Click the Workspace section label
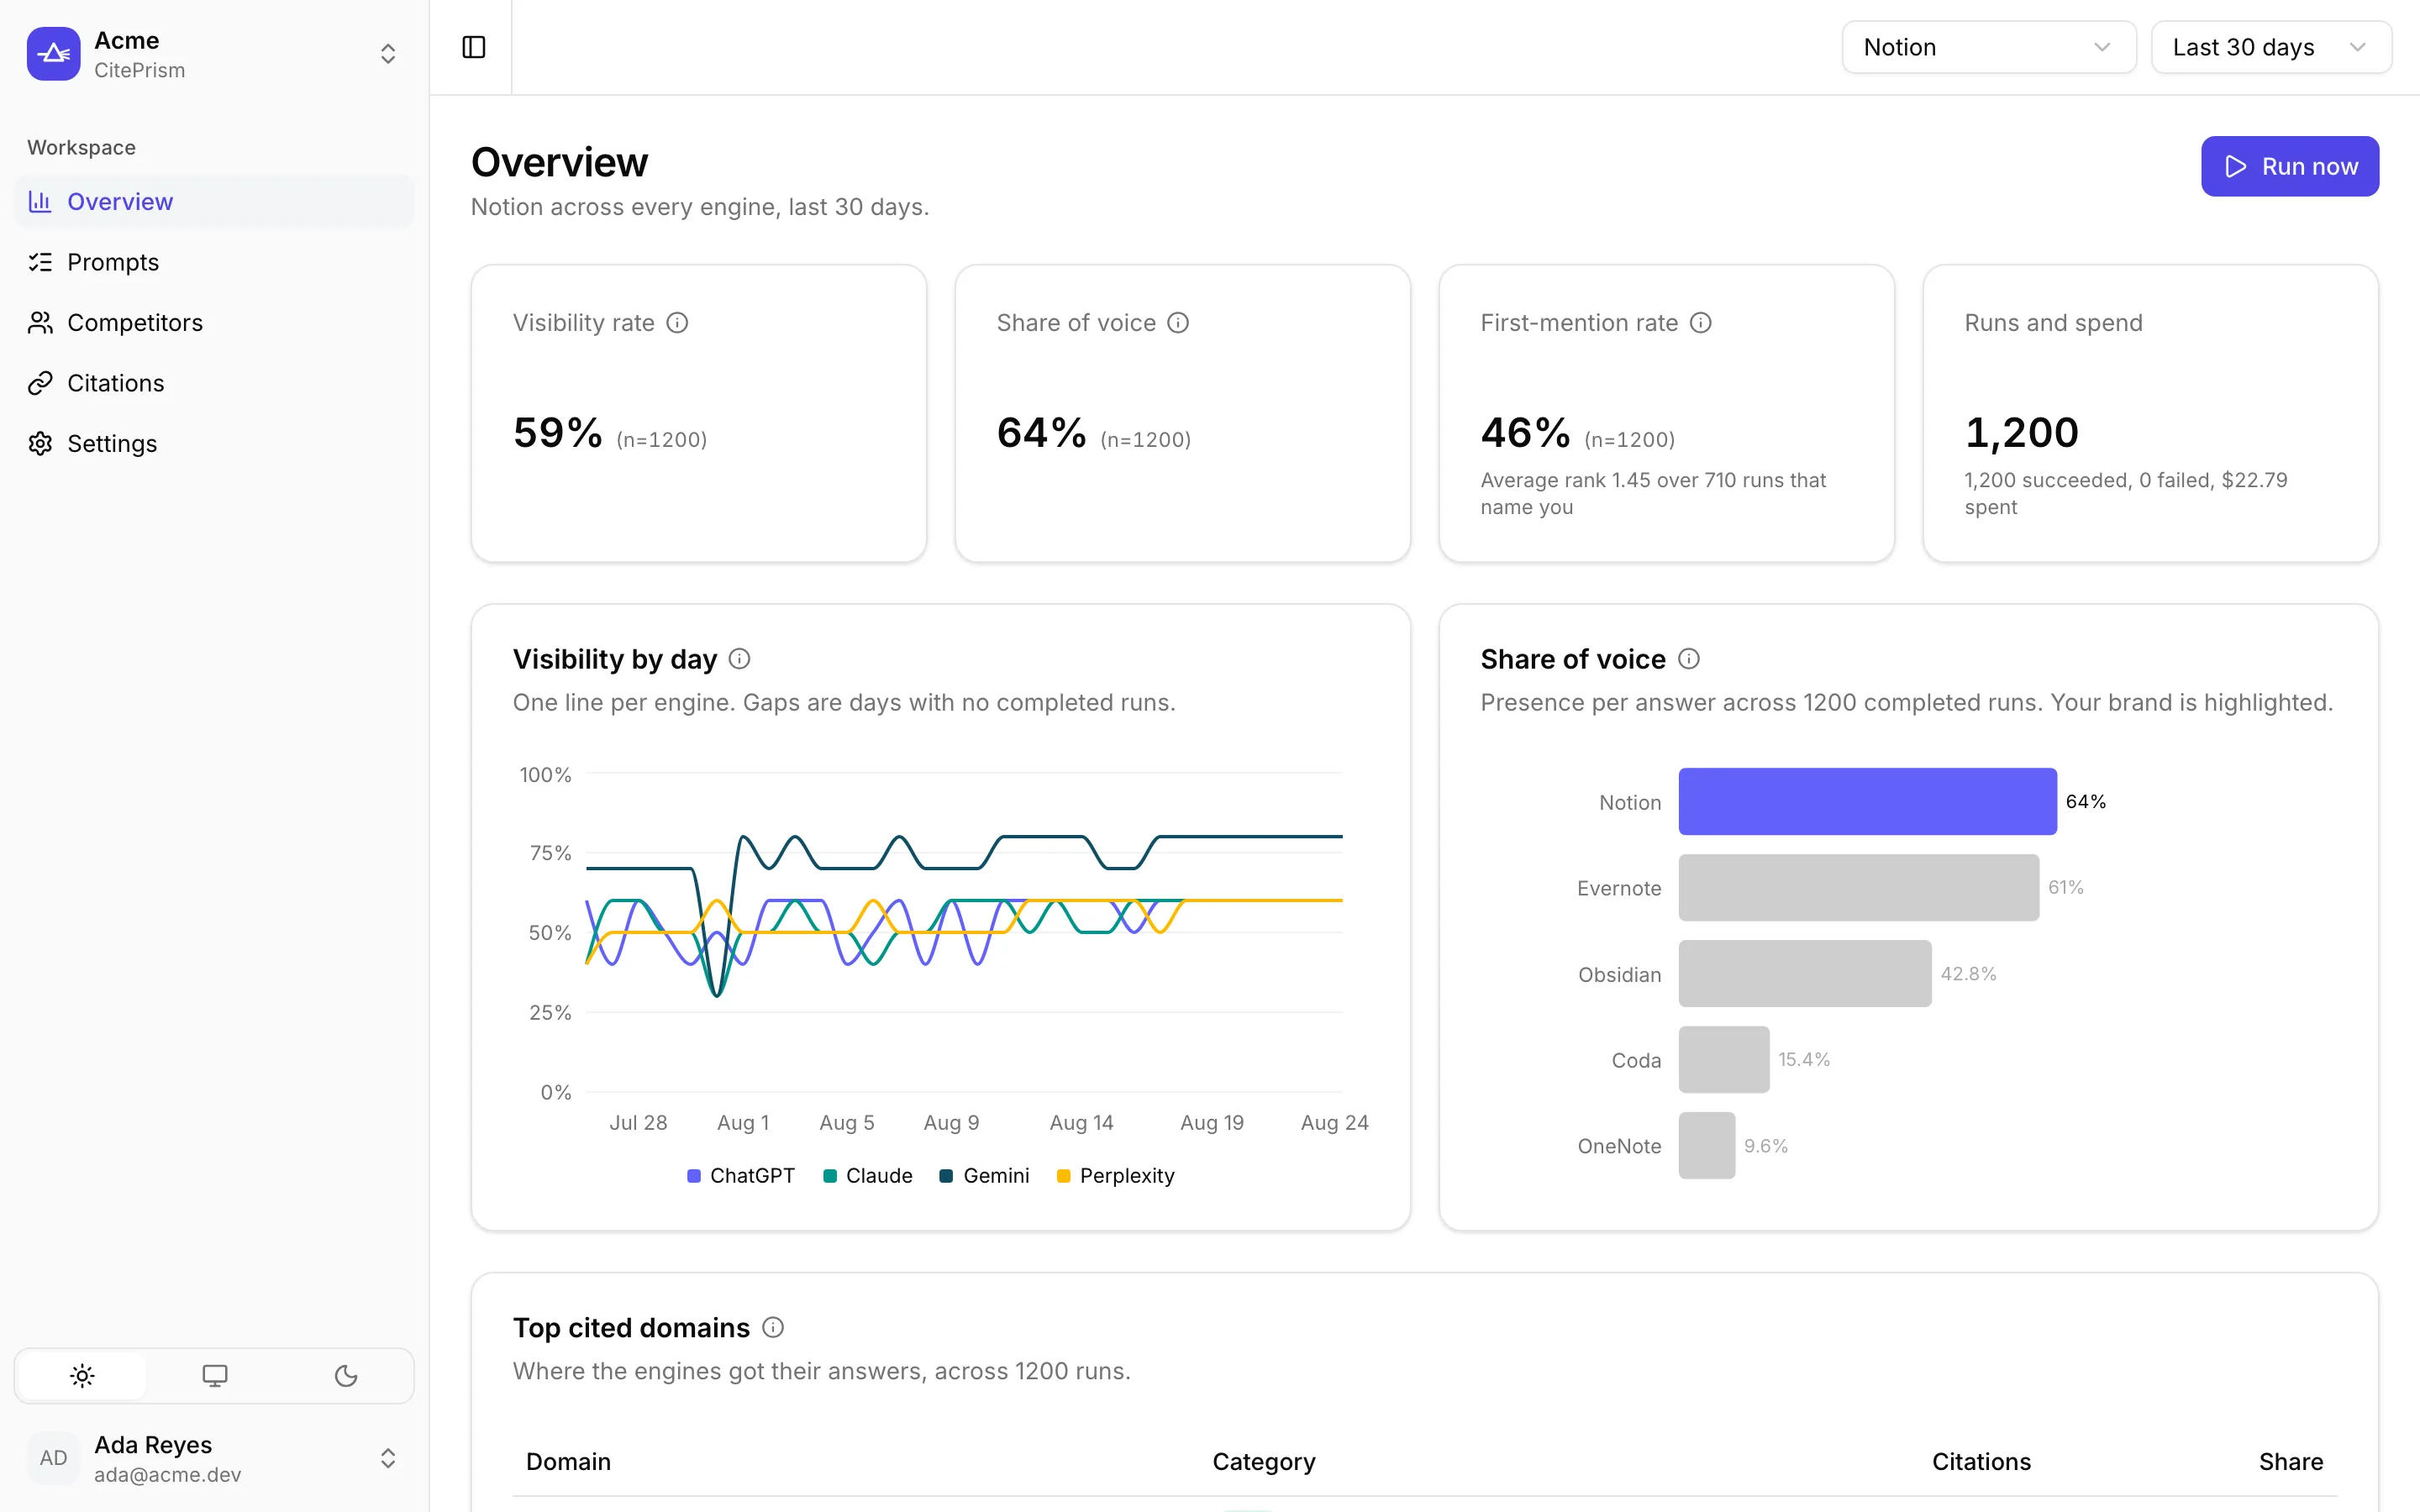The image size is (2420, 1512). [81, 147]
